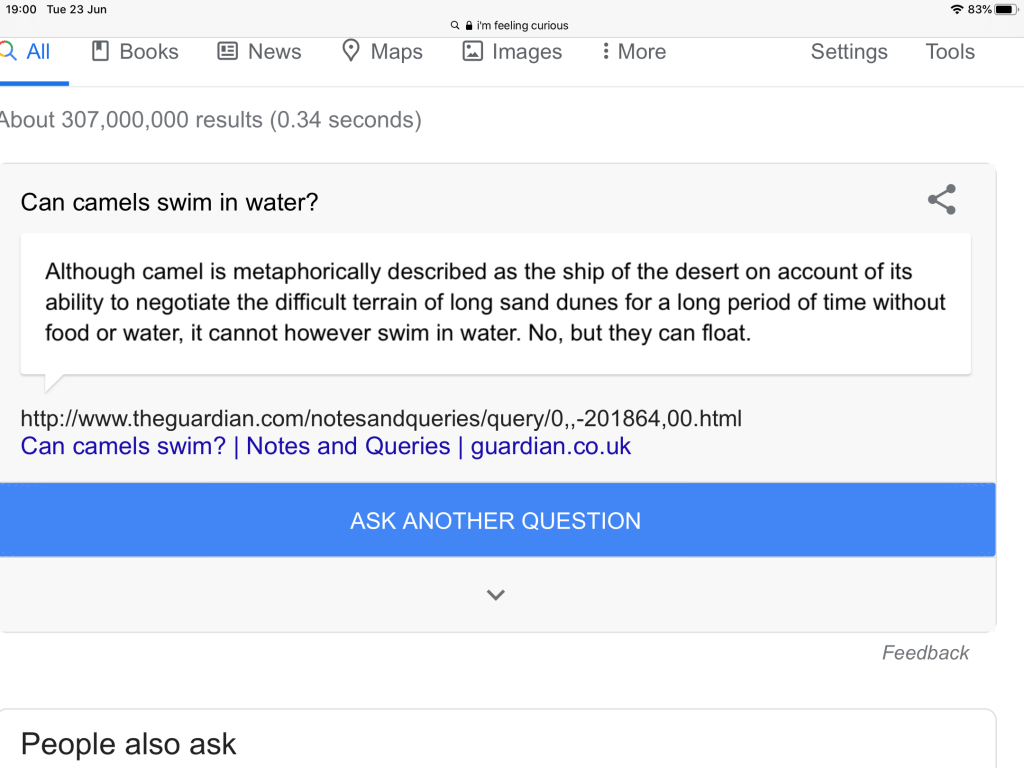Screen dimensions: 1024x768
Task: Open the Settings dropdown
Action: click(x=849, y=51)
